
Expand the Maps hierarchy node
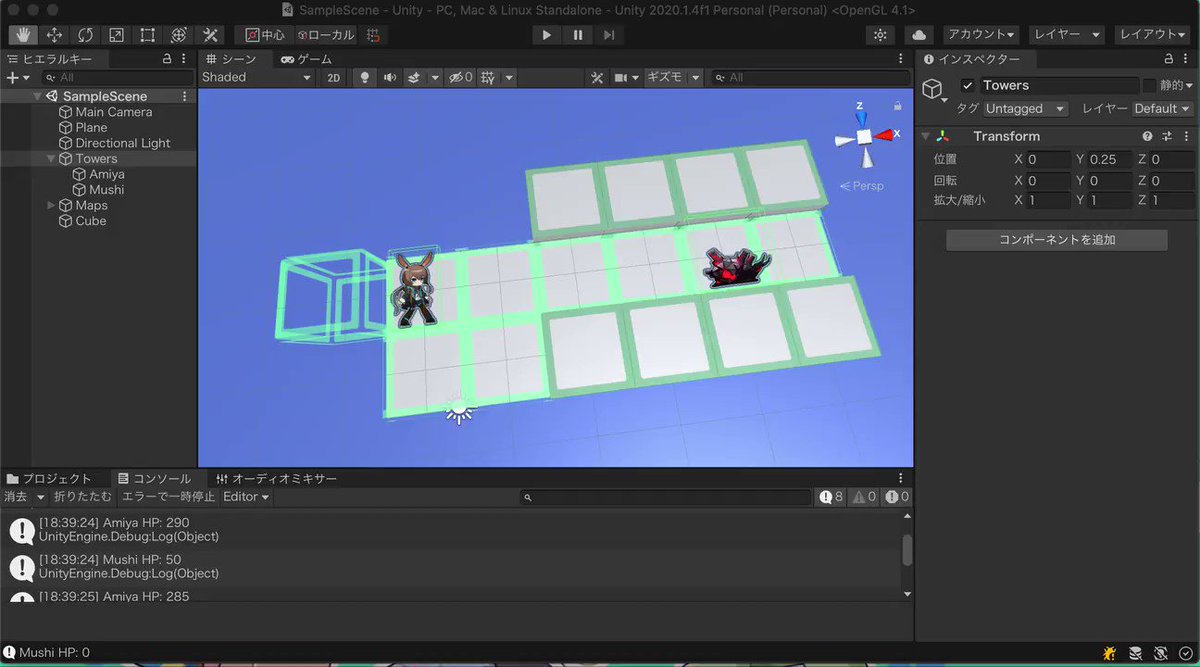[x=51, y=205]
